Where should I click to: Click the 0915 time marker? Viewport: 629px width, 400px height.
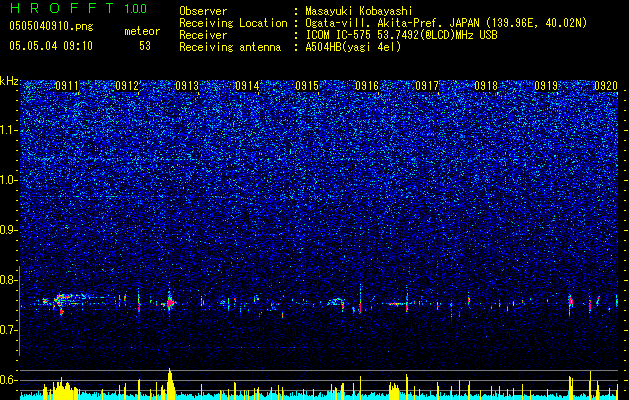pyautogui.click(x=307, y=86)
